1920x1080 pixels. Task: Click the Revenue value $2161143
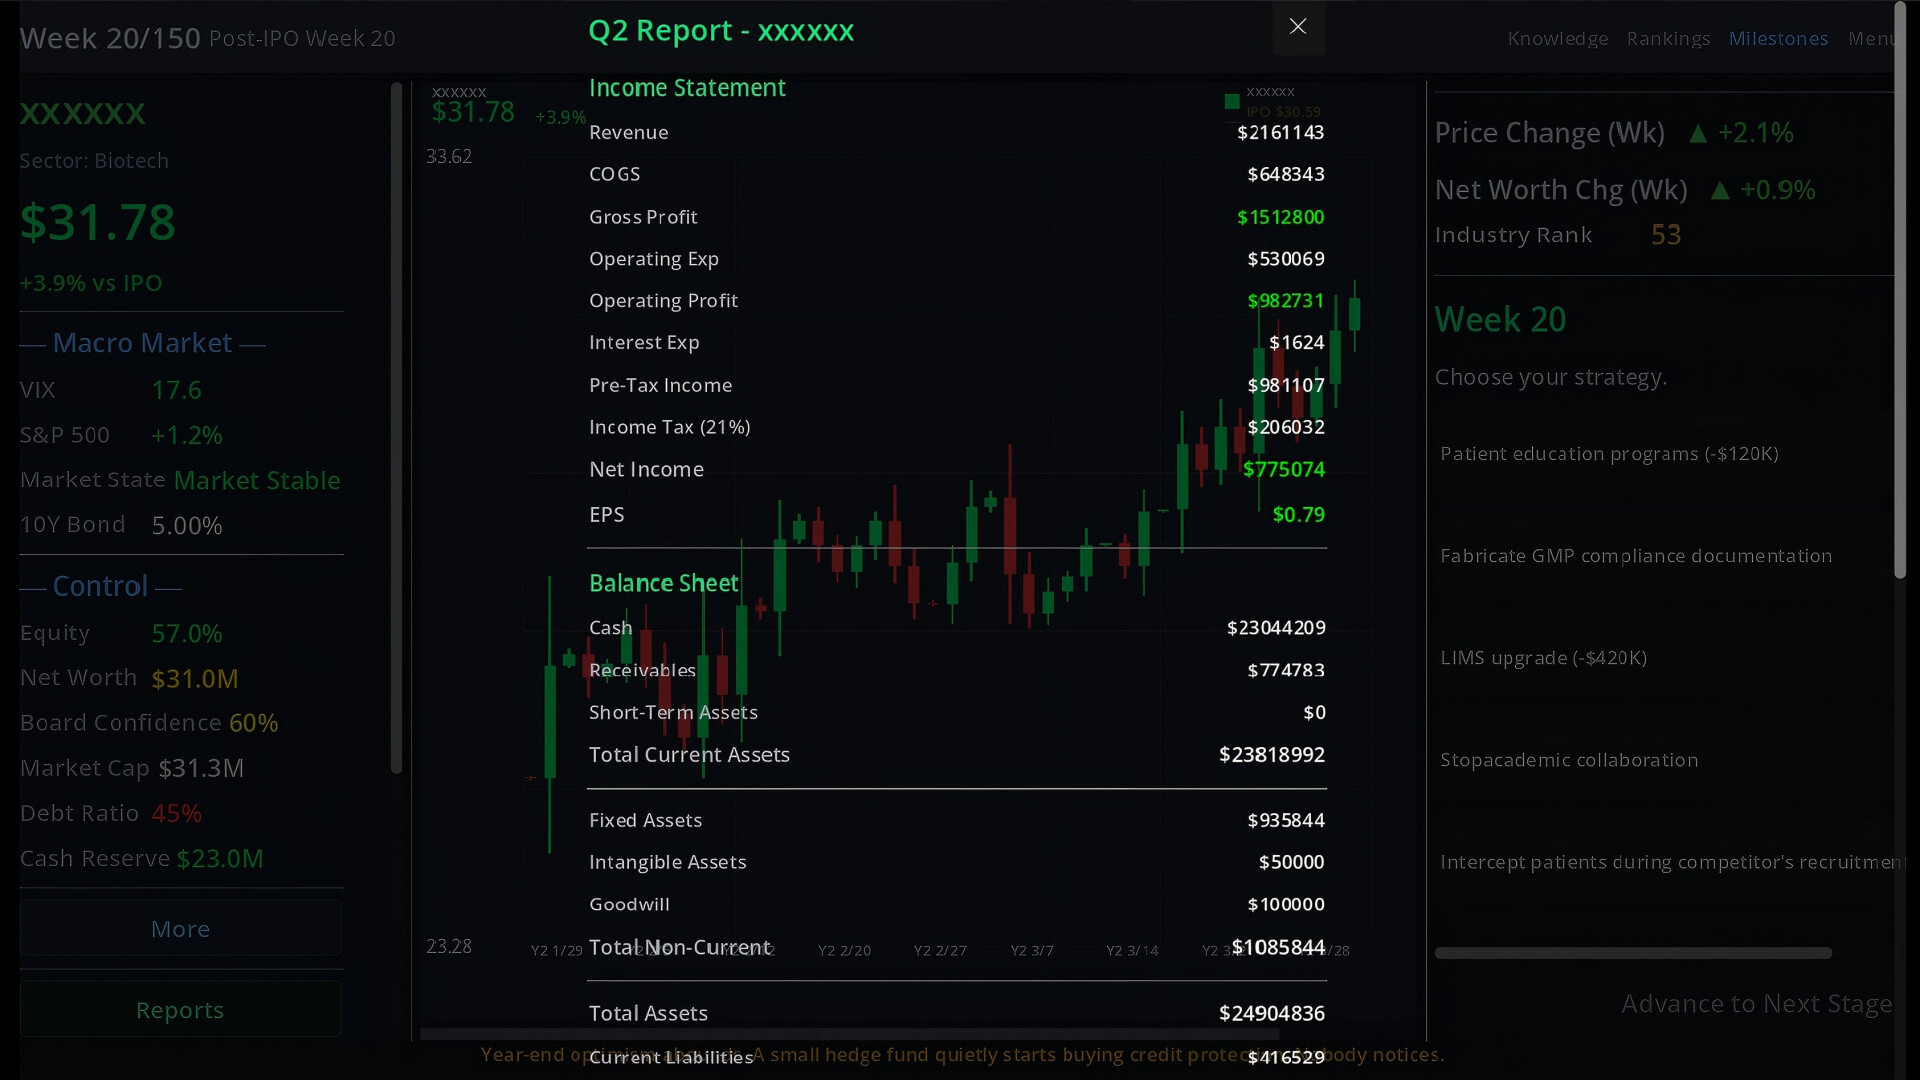[1280, 132]
